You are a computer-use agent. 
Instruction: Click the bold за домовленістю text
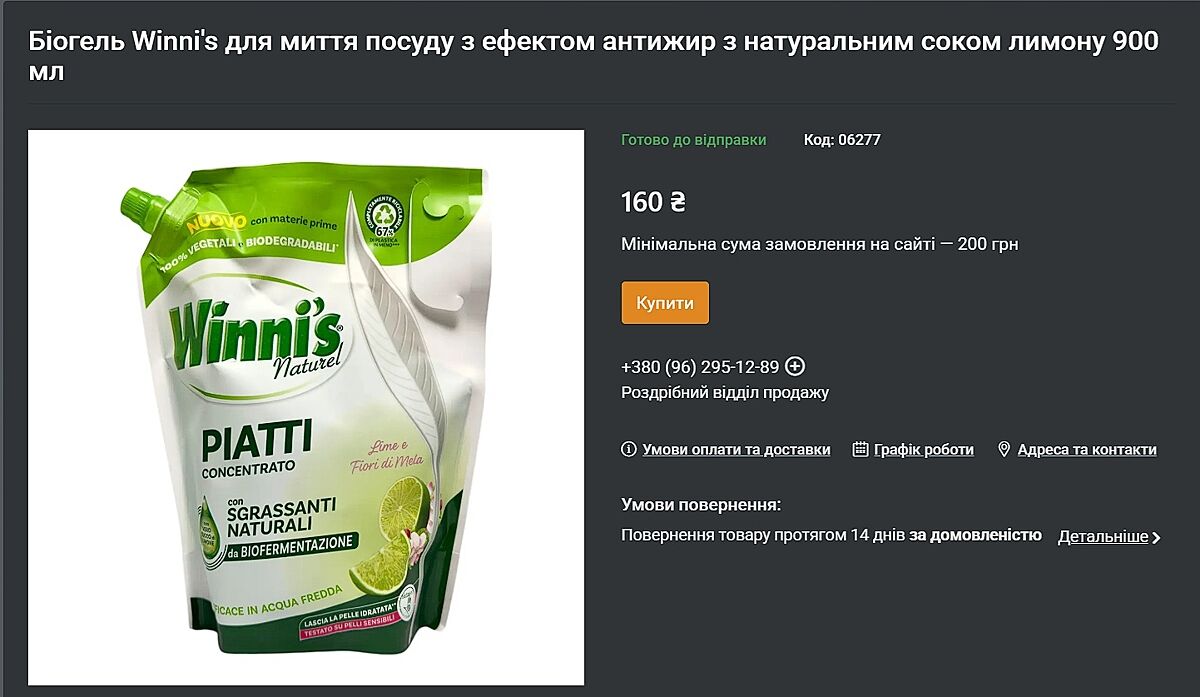[975, 536]
